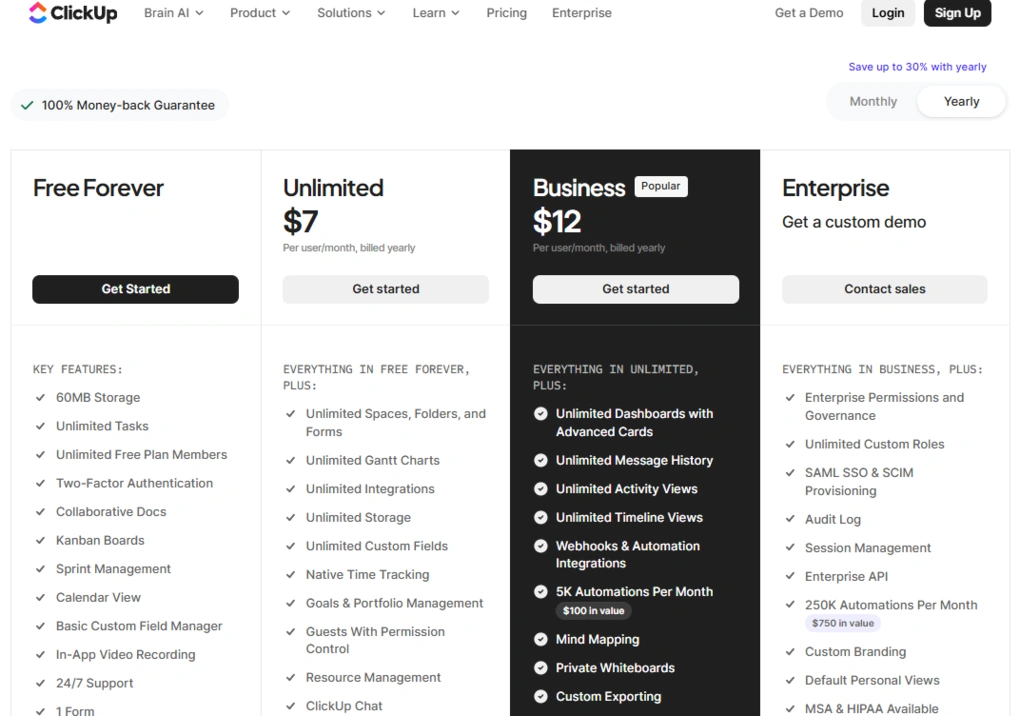Click checkmark beside 24/7 Support

tap(40, 683)
